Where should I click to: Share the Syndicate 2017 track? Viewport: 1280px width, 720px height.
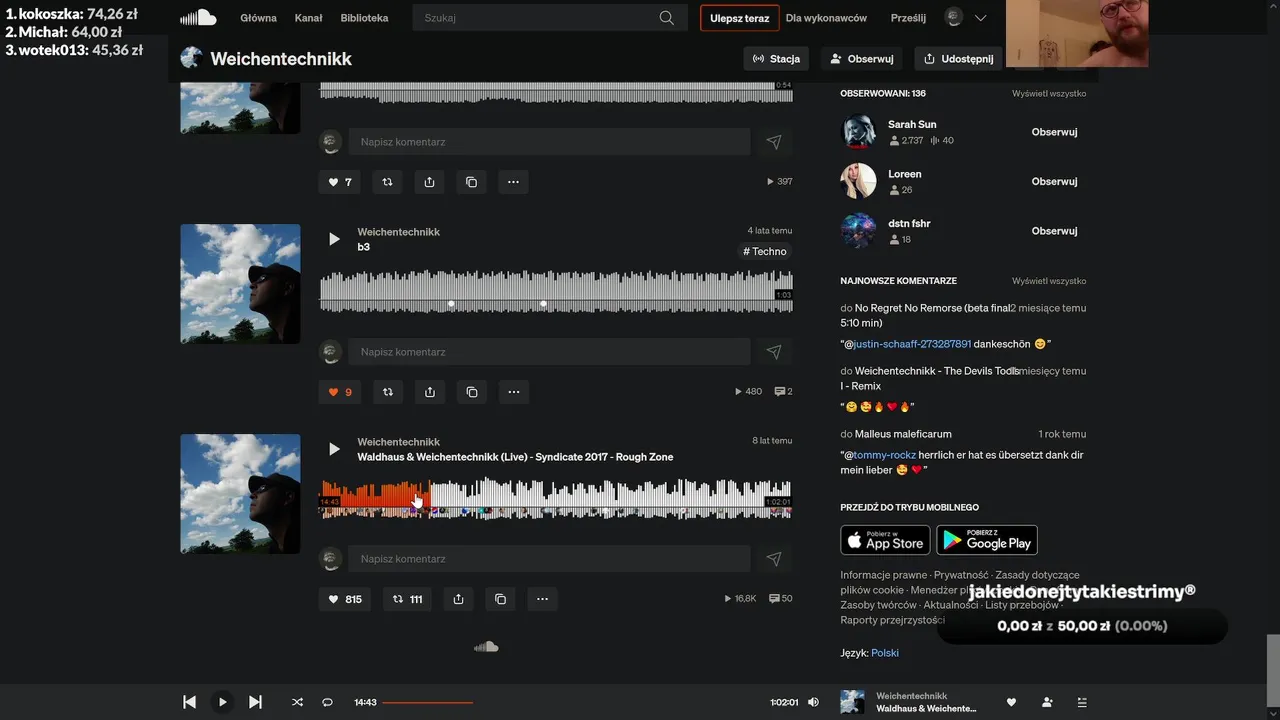(458, 599)
